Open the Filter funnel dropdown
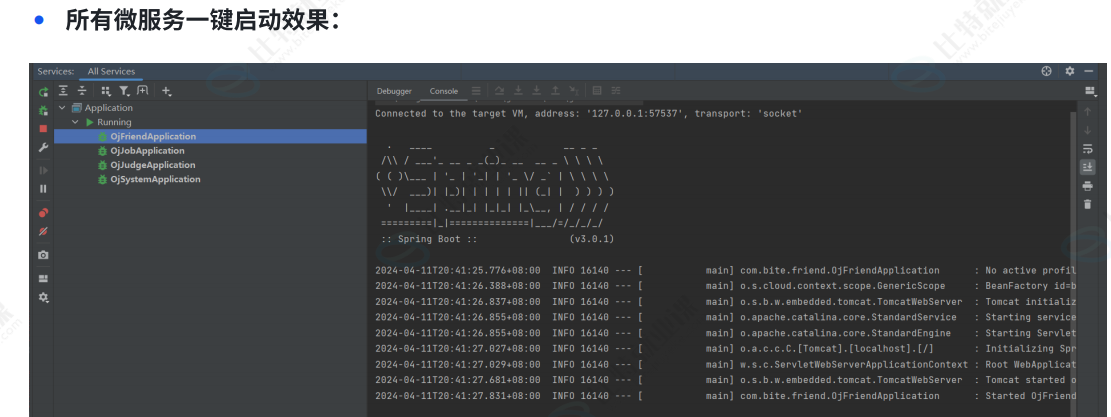 [125, 91]
